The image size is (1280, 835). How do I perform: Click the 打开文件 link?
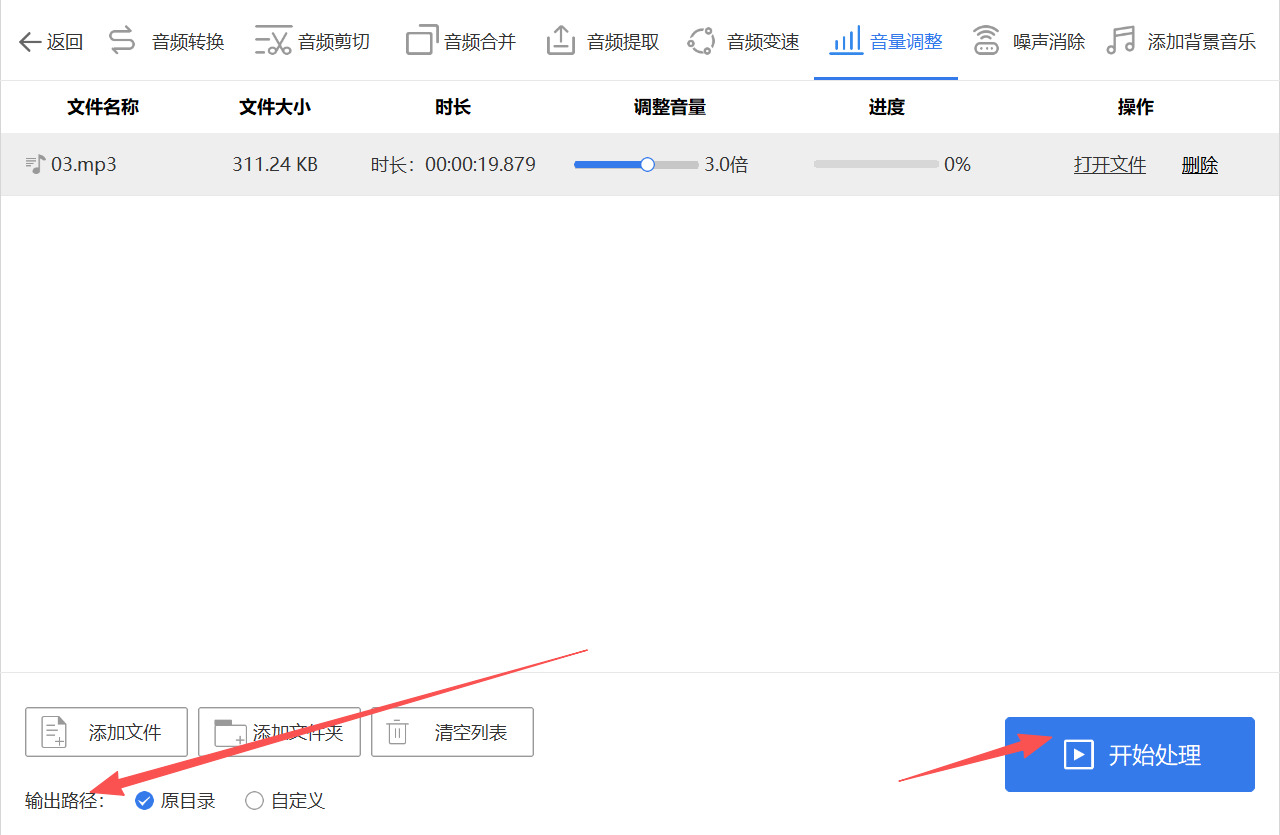click(1110, 165)
